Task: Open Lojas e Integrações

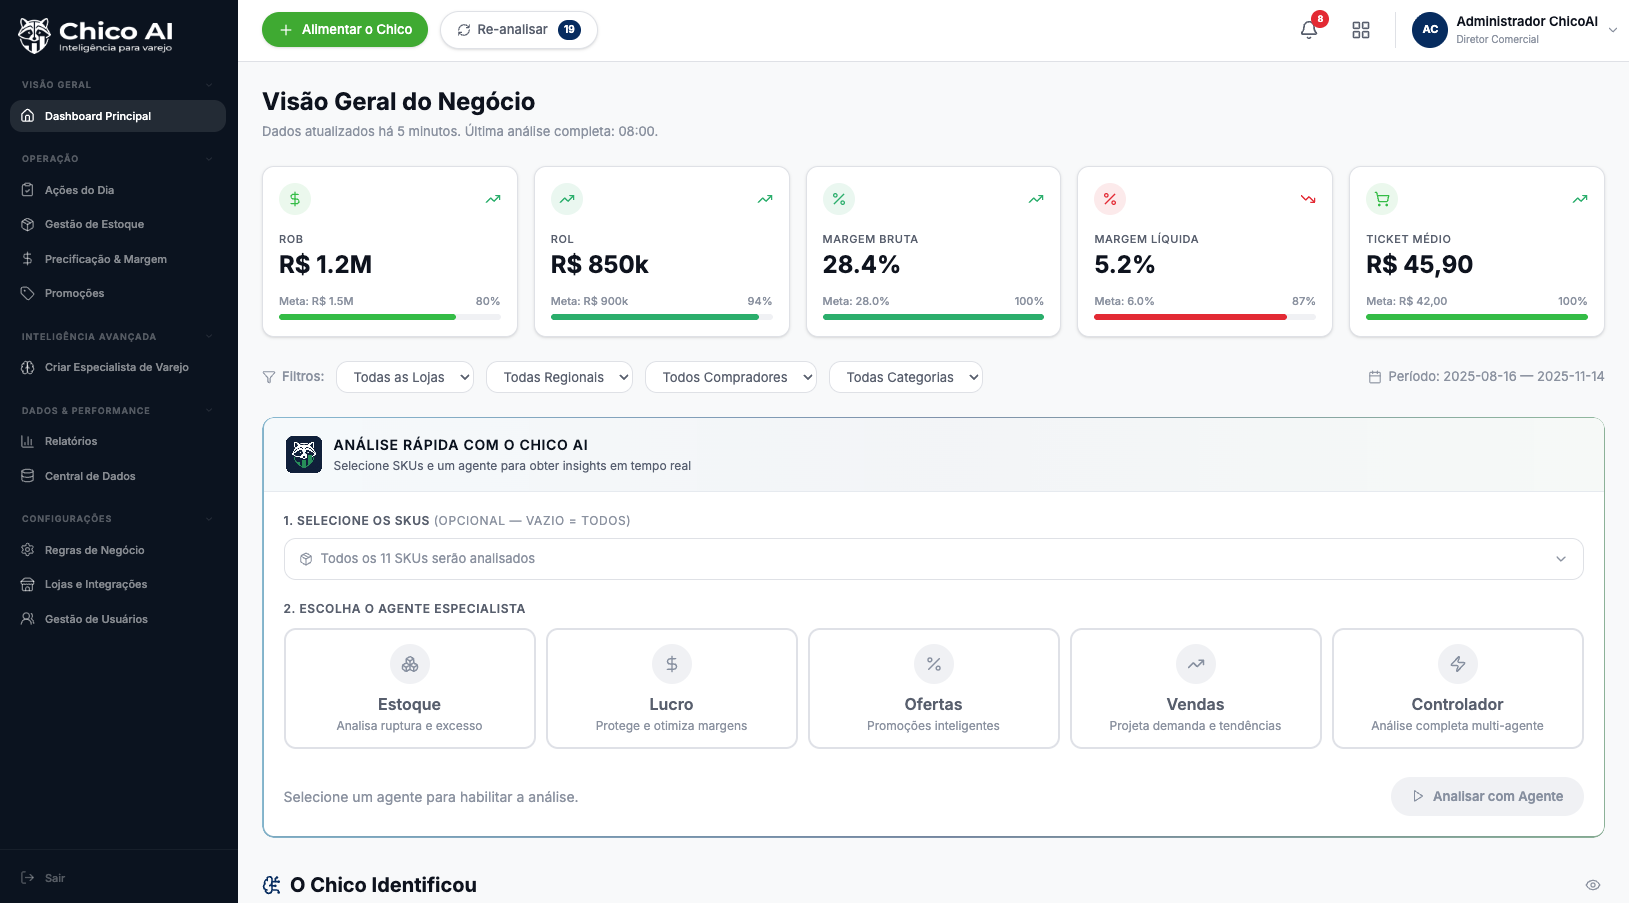Action: coord(118,584)
